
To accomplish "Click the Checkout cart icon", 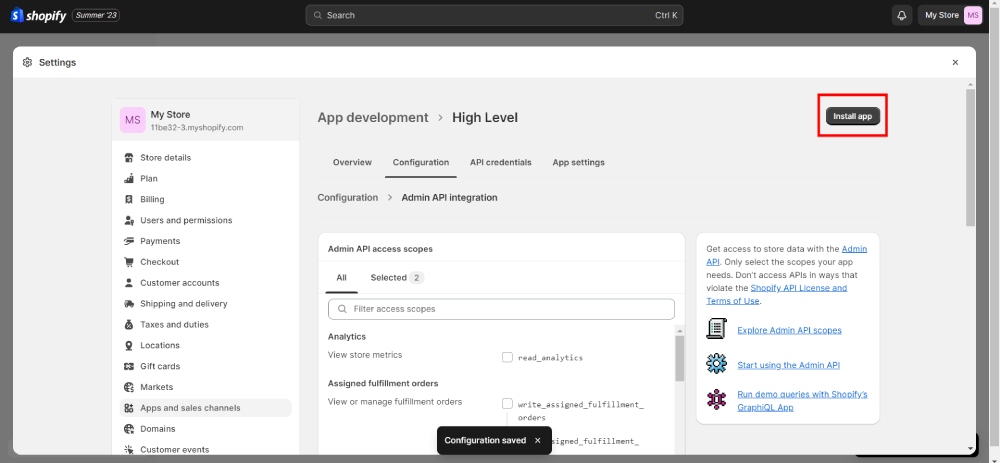I will [x=129, y=262].
